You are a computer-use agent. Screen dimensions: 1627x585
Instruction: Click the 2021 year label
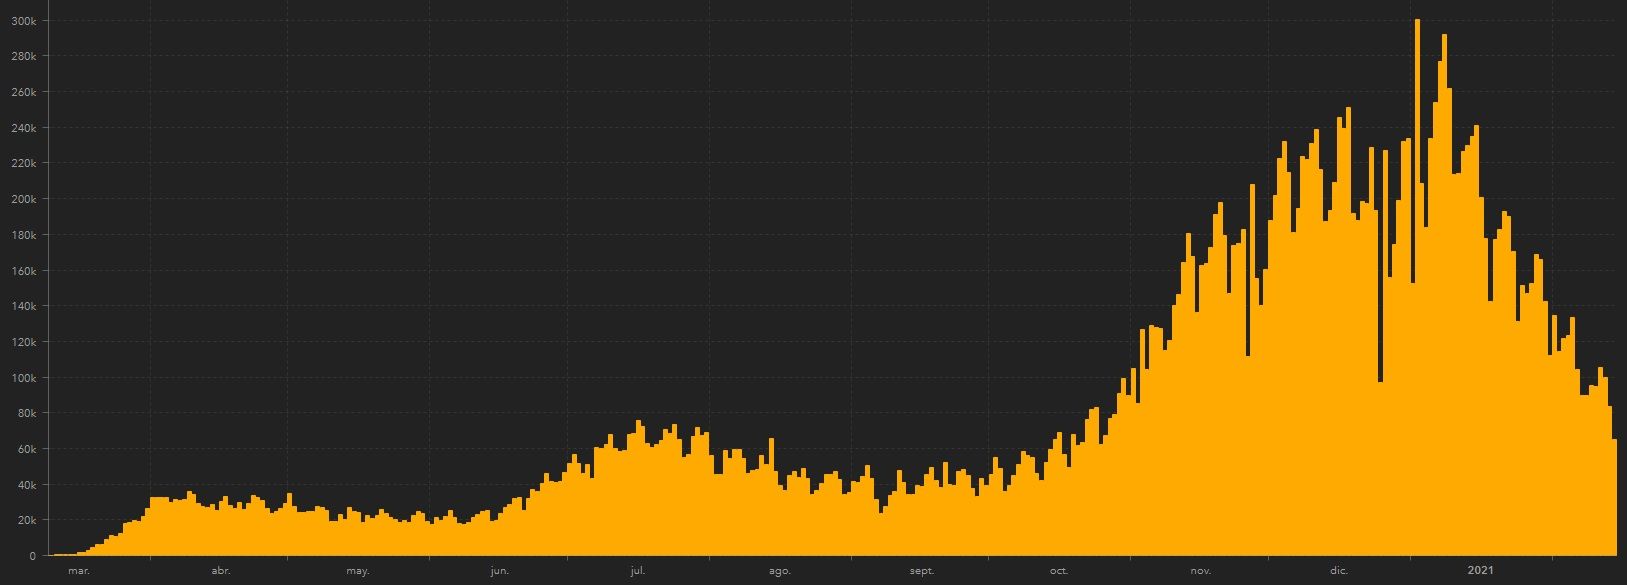coord(1481,571)
